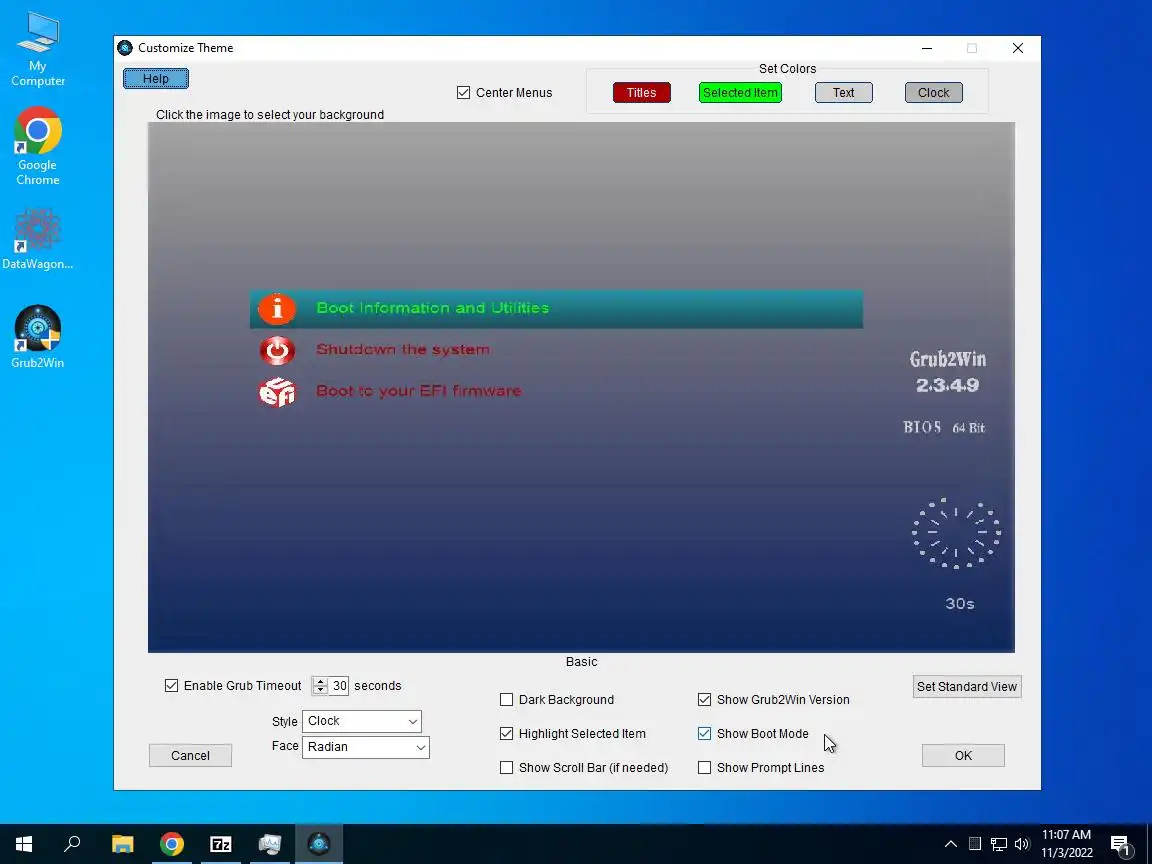Viewport: 1152px width, 864px height.
Task: Launch Chrome from the taskbar
Action: (x=172, y=844)
